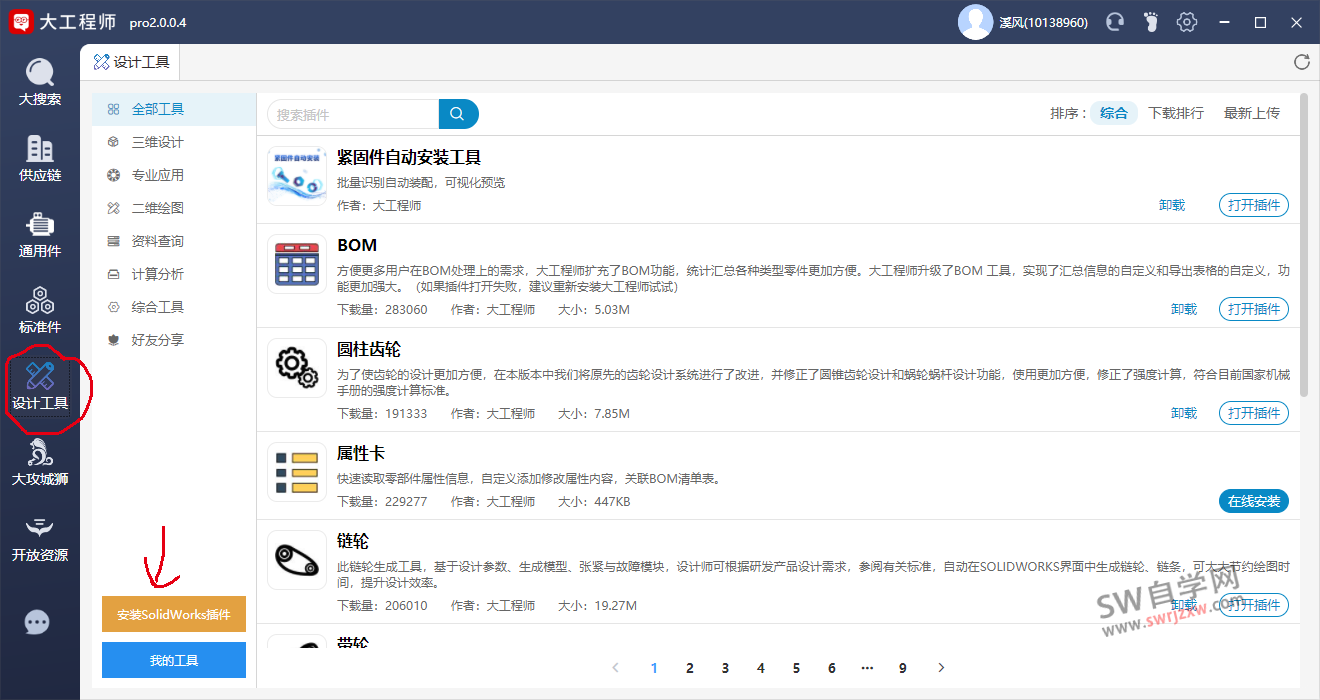This screenshot has height=700, width=1320.
Task: Select the 综合 sort option
Action: (1113, 113)
